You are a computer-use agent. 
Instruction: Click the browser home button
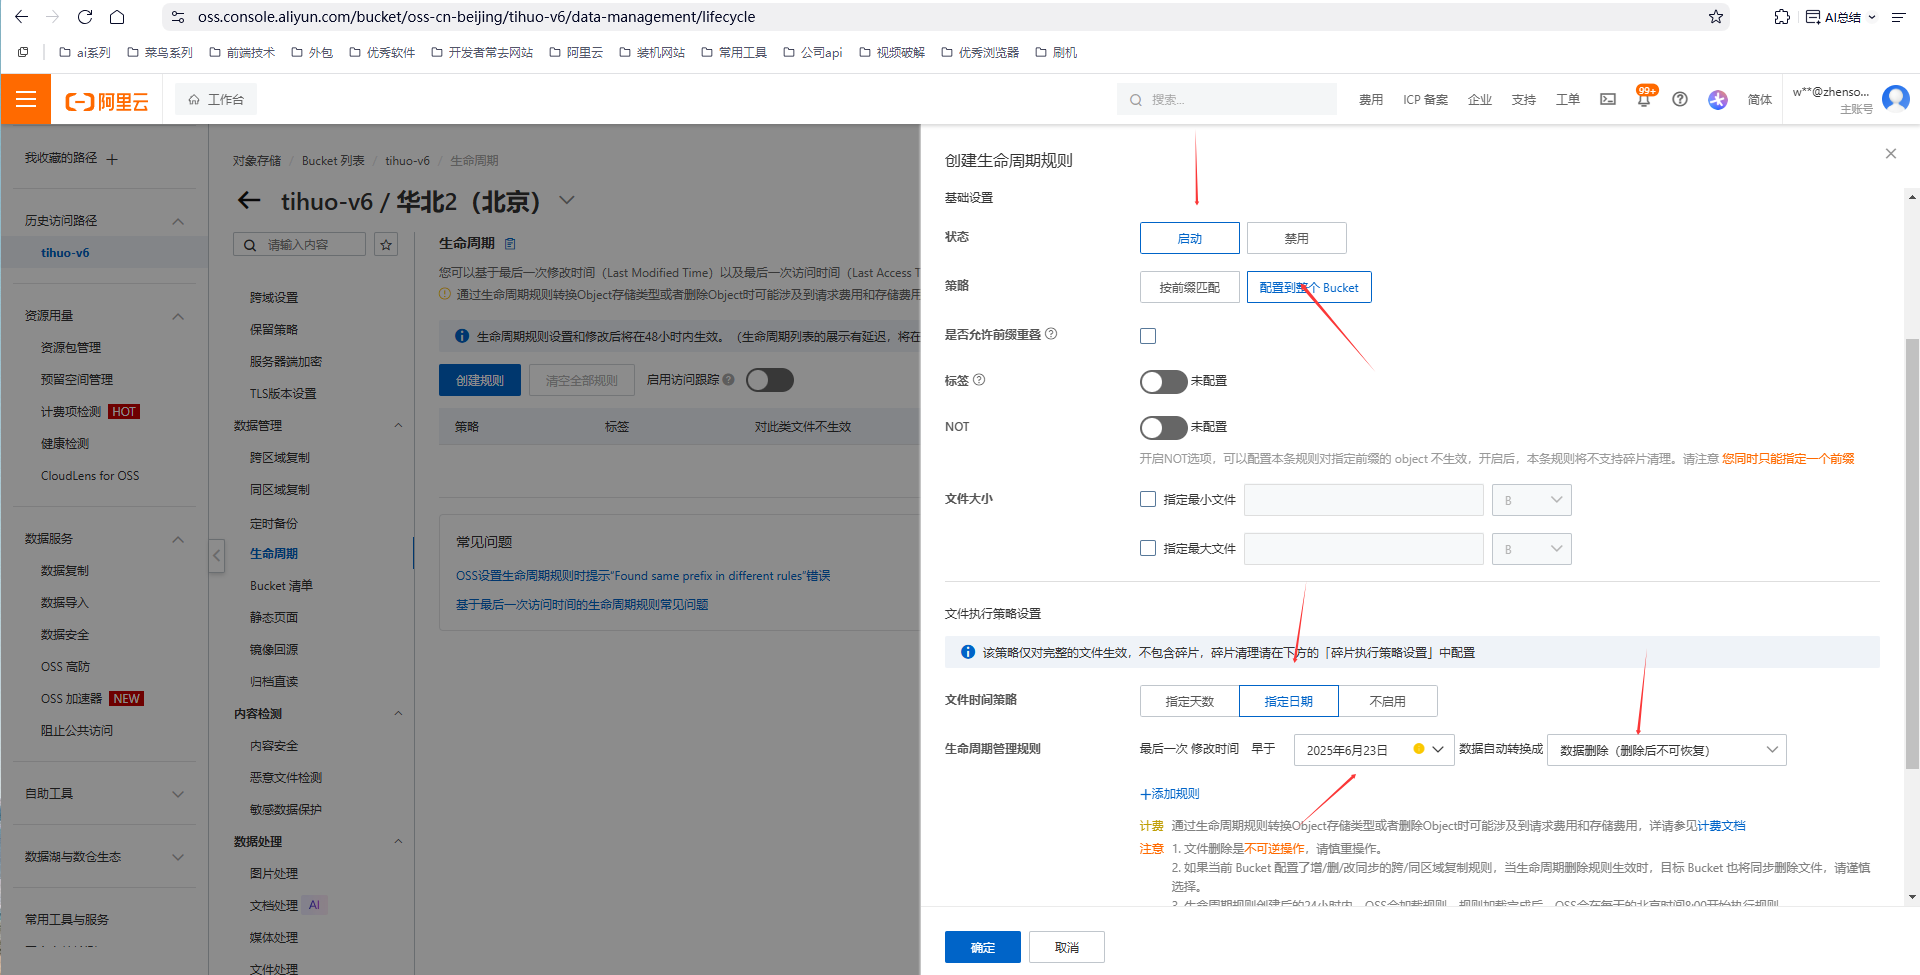coord(117,17)
